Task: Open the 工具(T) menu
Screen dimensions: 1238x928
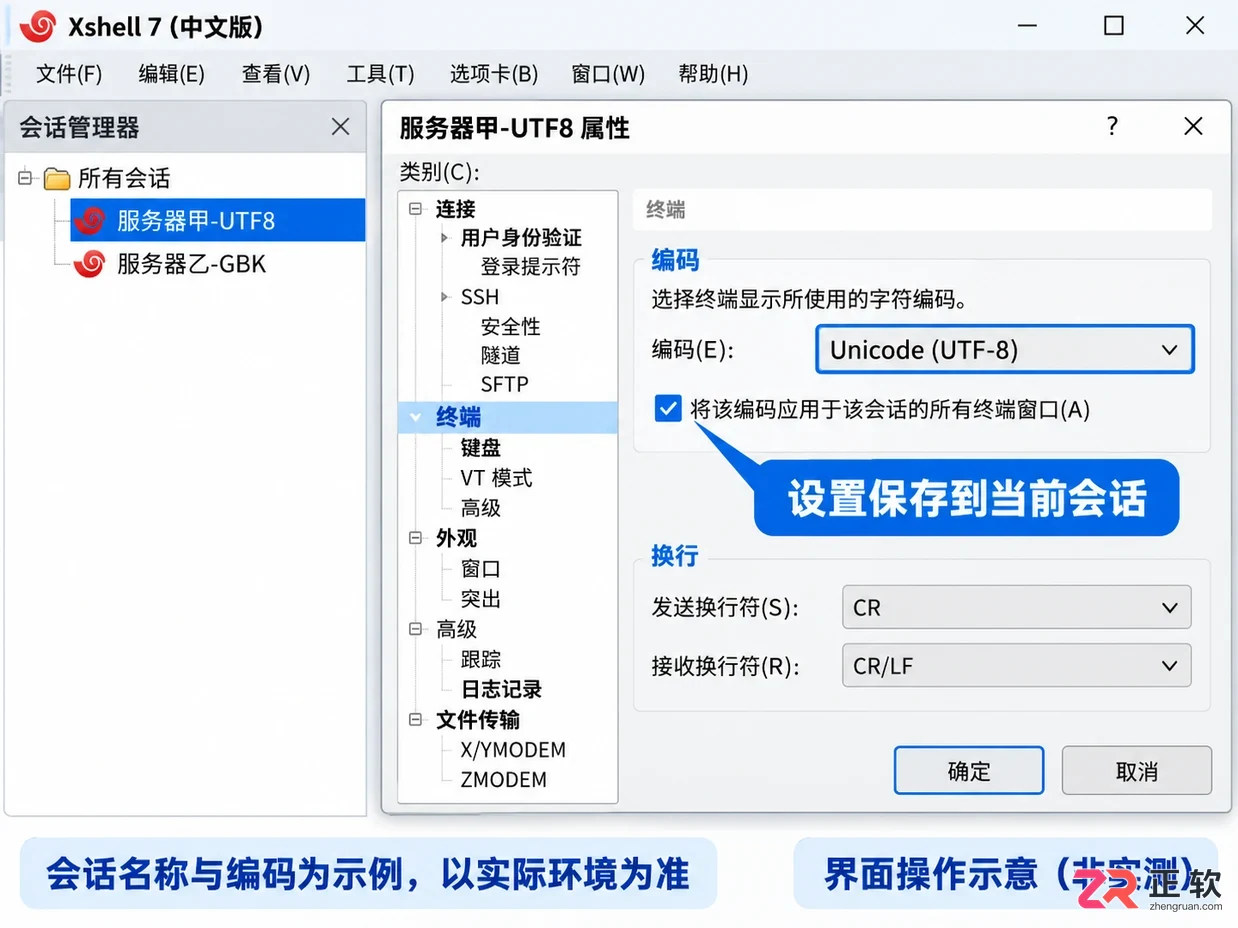Action: [380, 74]
